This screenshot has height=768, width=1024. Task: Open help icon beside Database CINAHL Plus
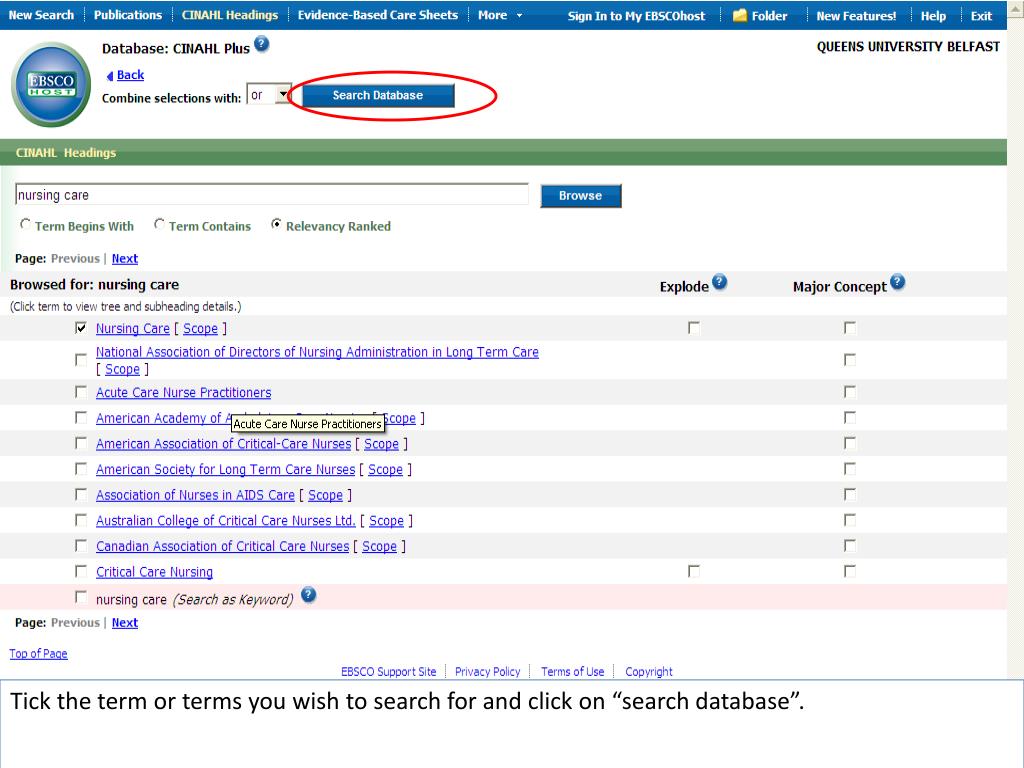click(261, 44)
